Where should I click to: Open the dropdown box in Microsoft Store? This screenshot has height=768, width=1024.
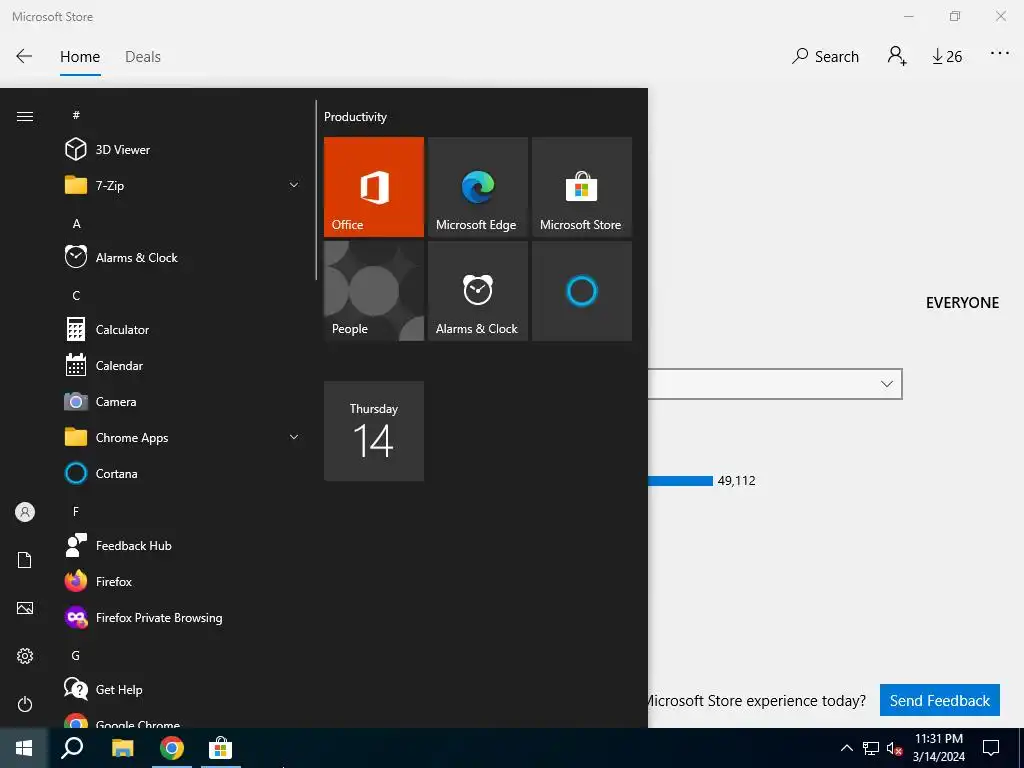point(775,384)
